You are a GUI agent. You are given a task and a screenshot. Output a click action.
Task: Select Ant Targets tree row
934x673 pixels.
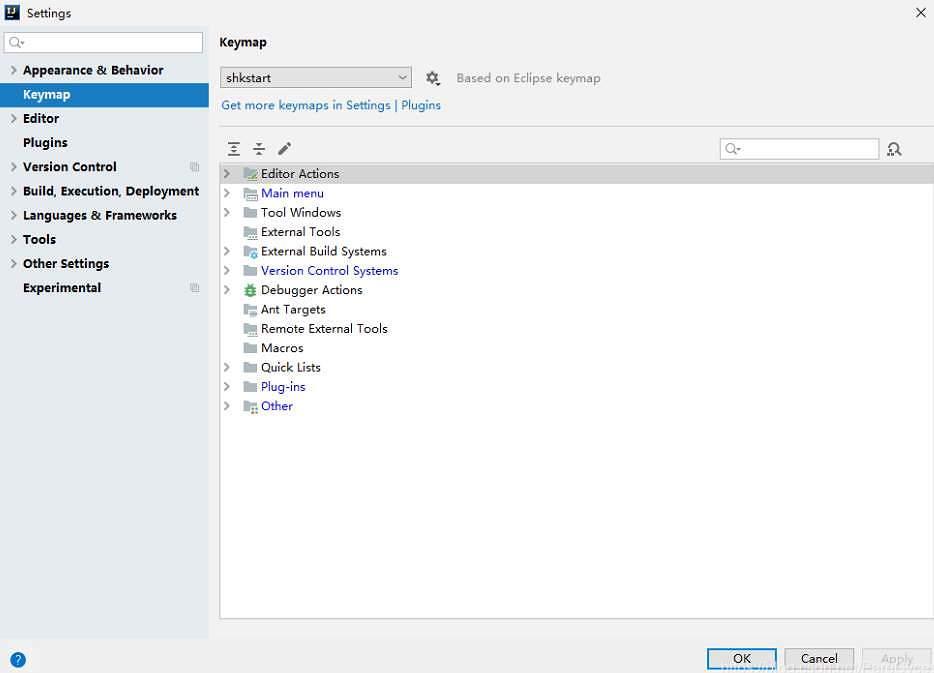tap(577, 309)
